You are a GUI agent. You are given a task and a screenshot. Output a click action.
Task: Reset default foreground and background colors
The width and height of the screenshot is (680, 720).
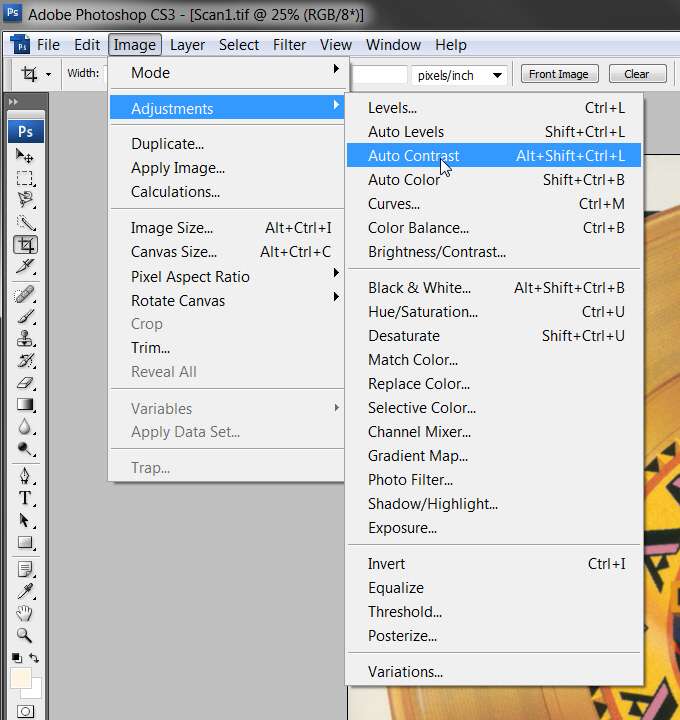click(17, 658)
